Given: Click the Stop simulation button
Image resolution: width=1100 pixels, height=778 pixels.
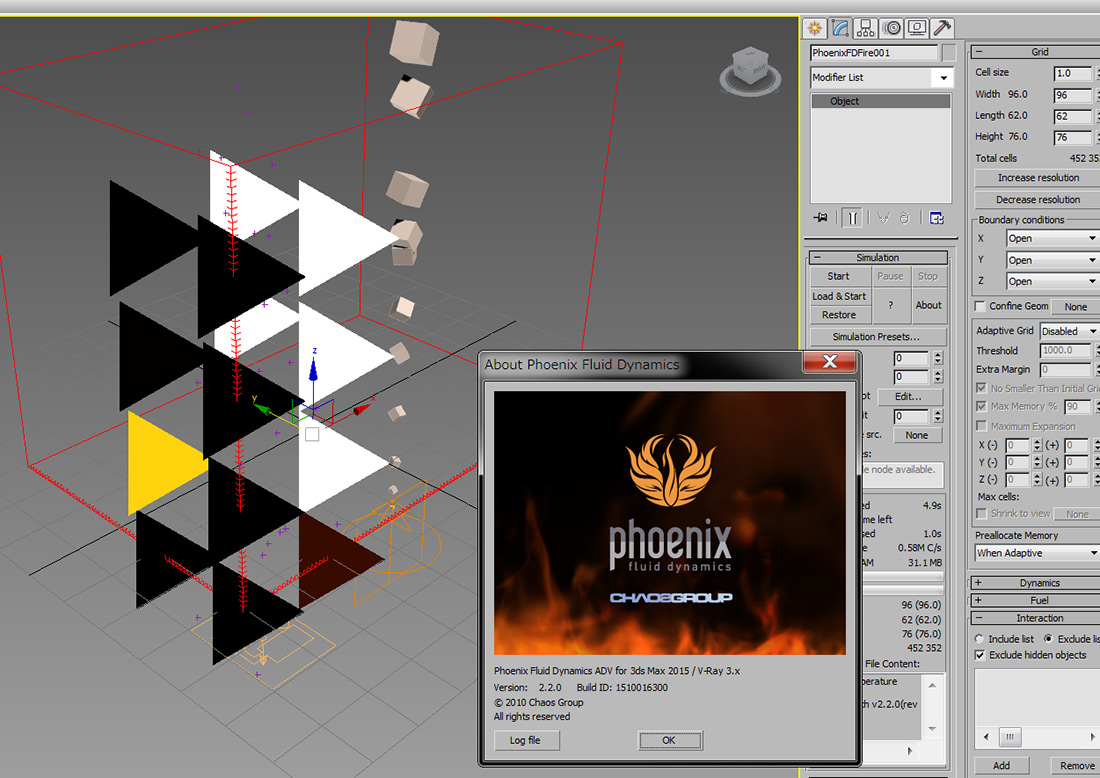Looking at the screenshot, I should click(x=928, y=276).
